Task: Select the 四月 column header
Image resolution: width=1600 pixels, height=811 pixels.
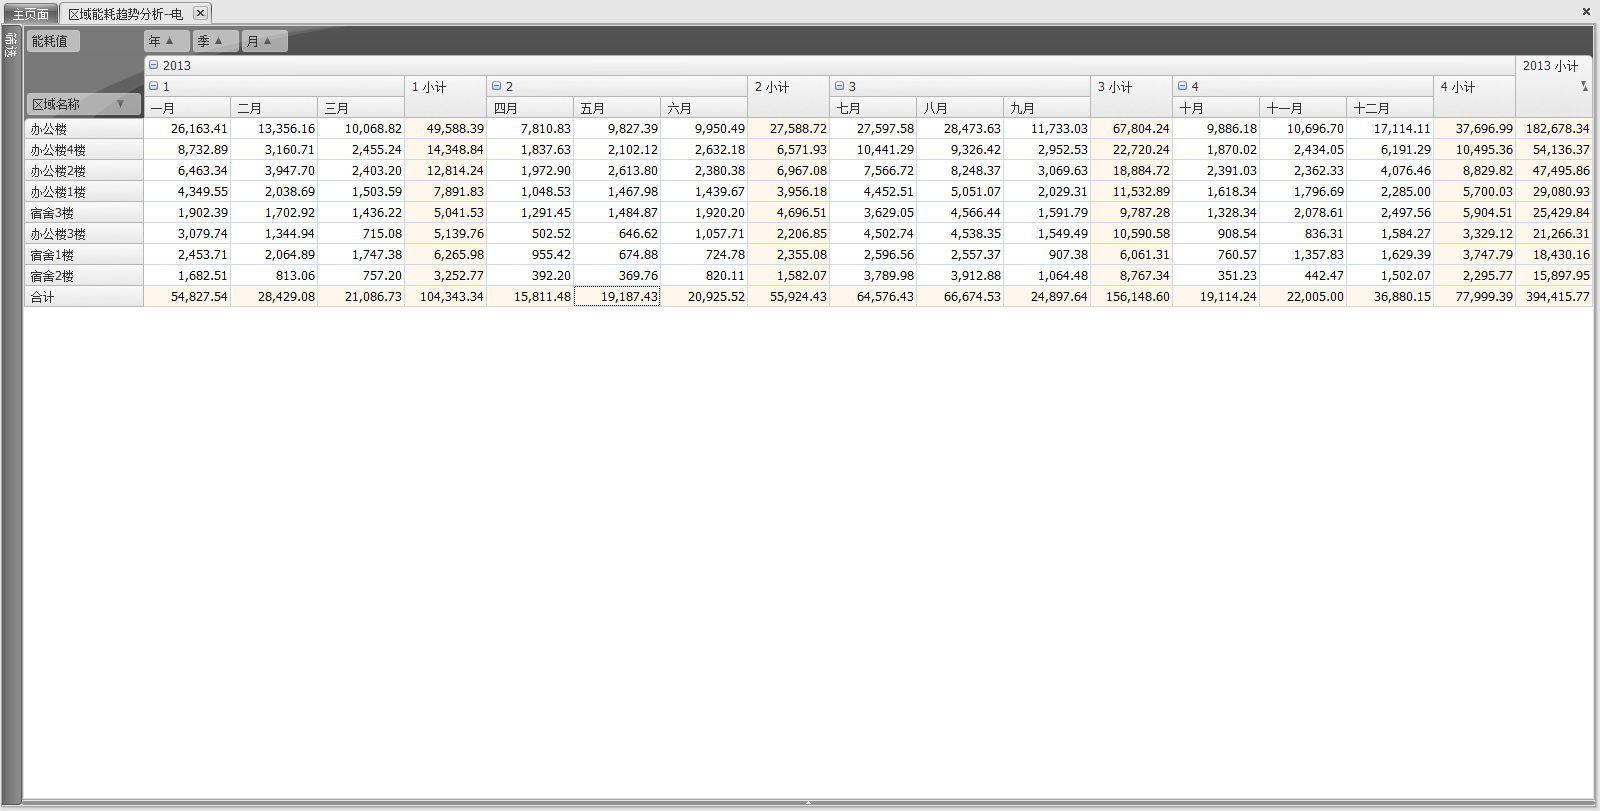Action: coord(530,108)
